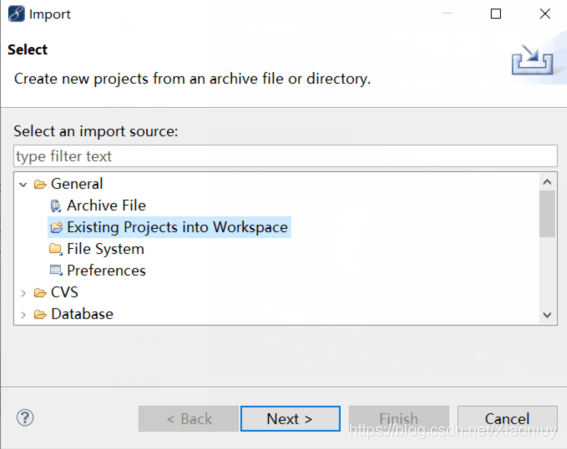Image resolution: width=567 pixels, height=449 pixels.
Task: Click the Import dialog application icon
Action: point(16,14)
